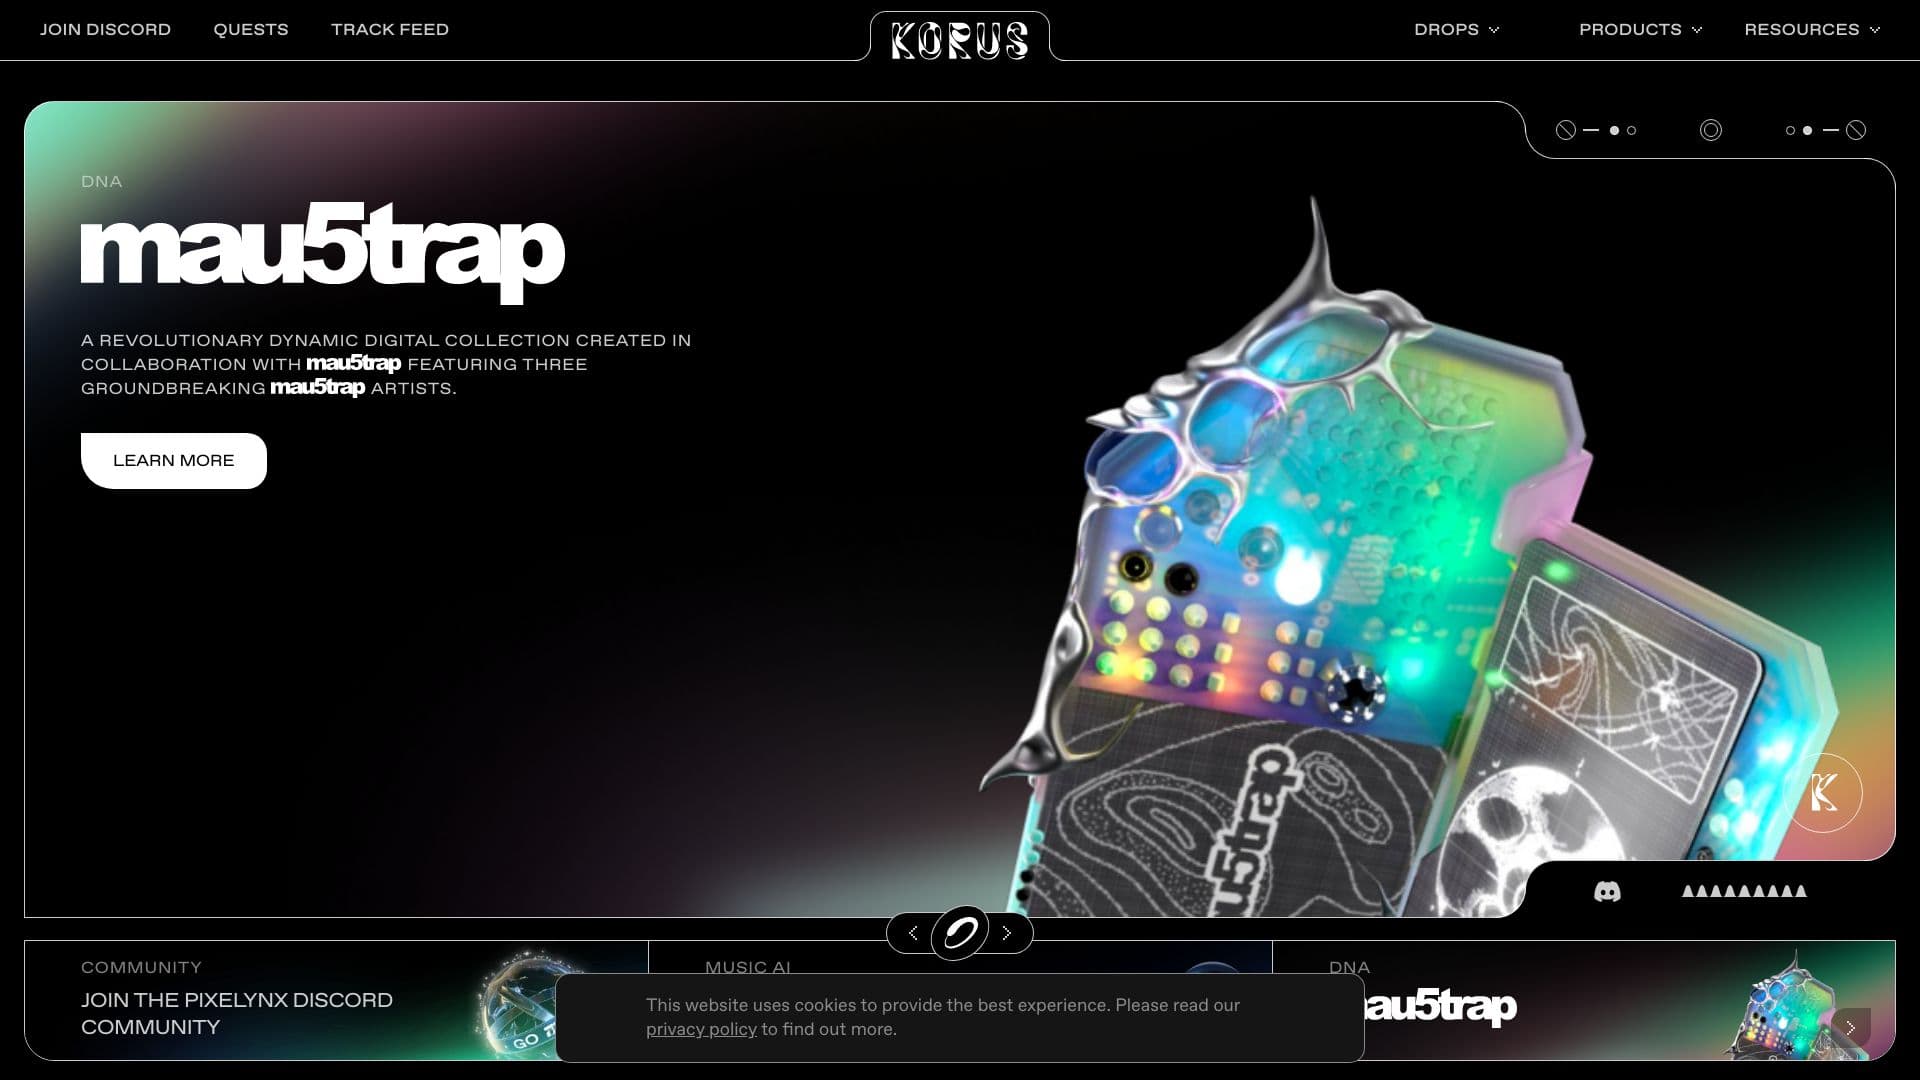The height and width of the screenshot is (1080, 1920).
Task: Click the leftmost crossed-circle icon
Action: click(1566, 130)
